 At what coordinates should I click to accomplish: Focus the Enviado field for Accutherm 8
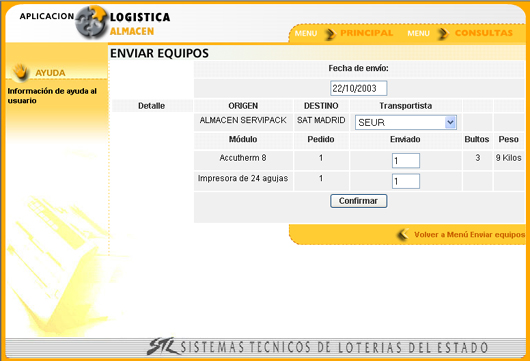(x=406, y=161)
